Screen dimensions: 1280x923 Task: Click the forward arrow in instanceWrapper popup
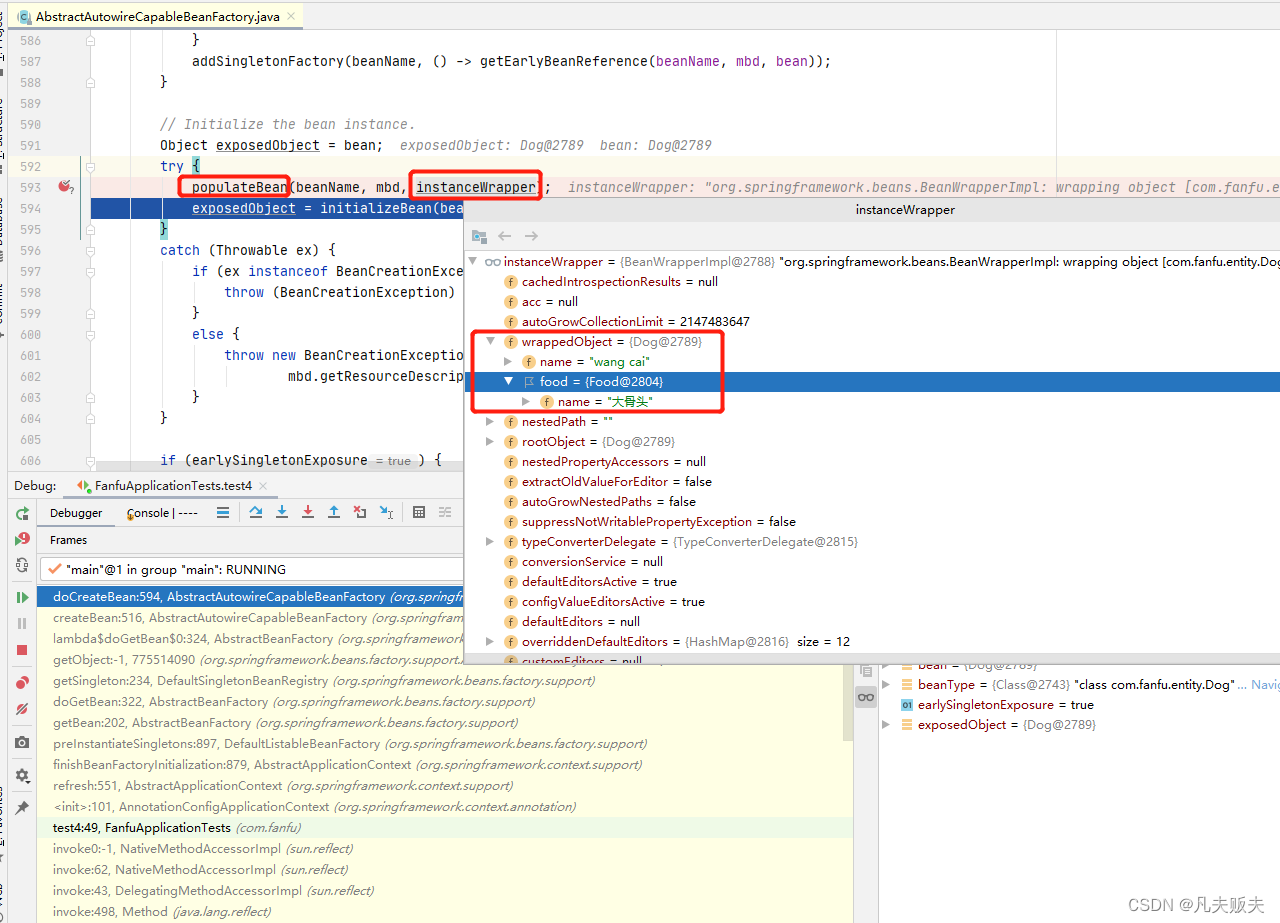[531, 236]
